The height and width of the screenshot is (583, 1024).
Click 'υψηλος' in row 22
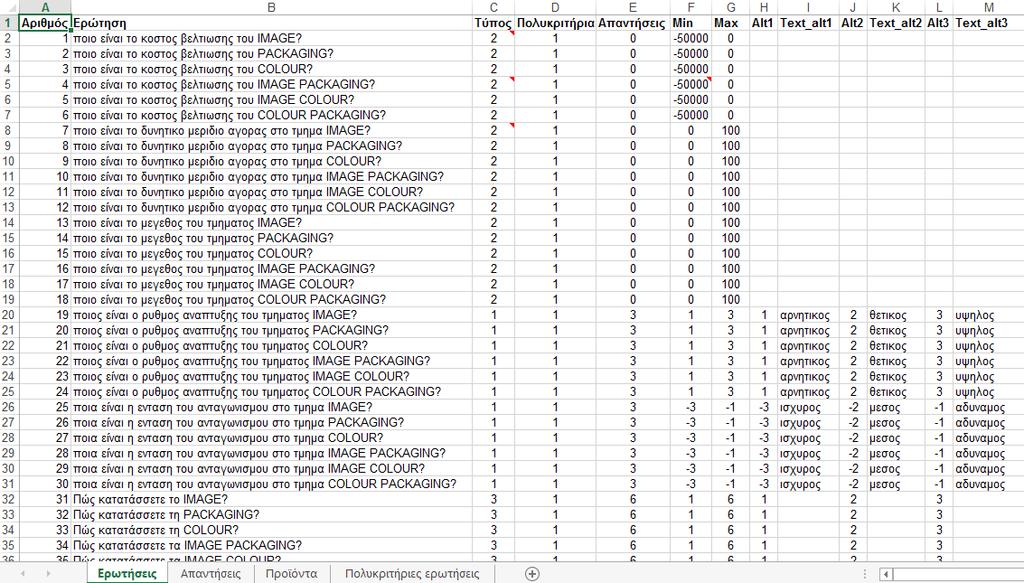click(x=989, y=345)
